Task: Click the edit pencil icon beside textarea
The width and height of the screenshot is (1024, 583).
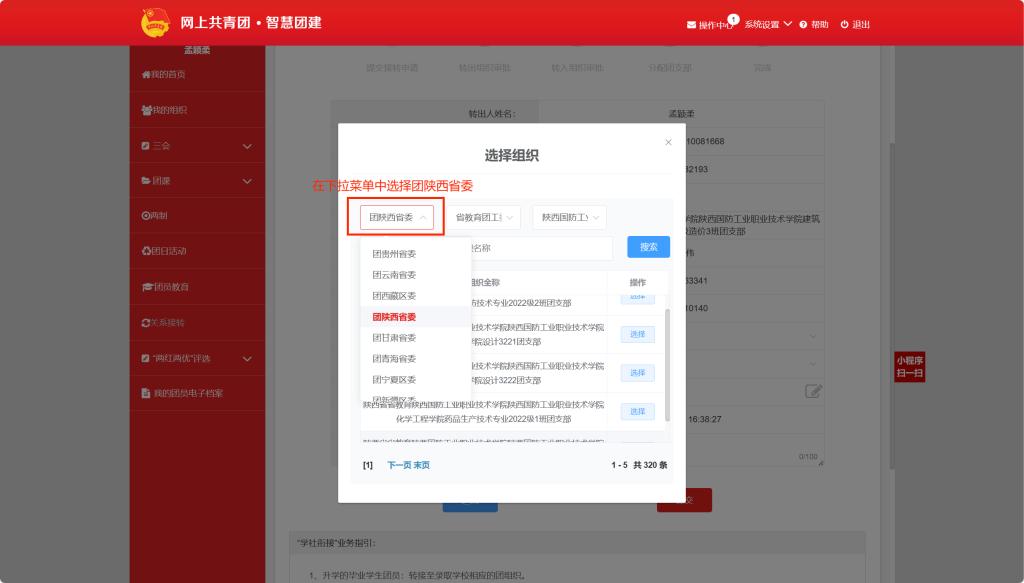Action: 813,391
